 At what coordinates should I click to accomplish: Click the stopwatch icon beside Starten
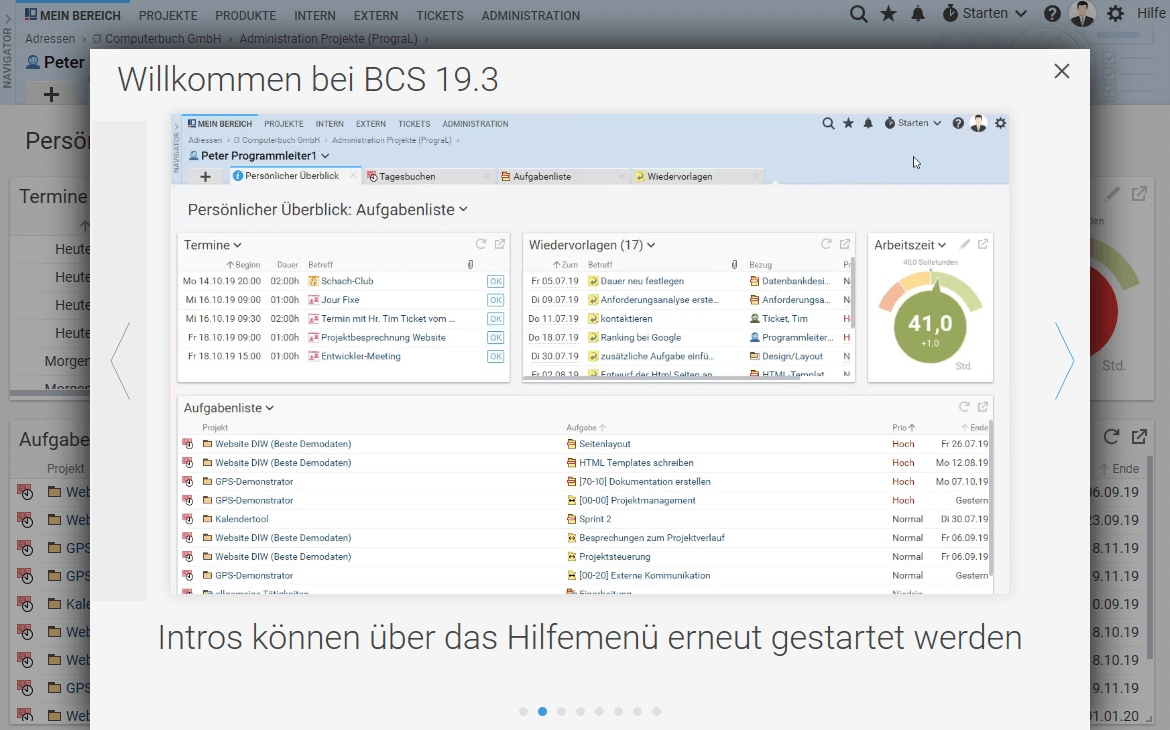950,14
